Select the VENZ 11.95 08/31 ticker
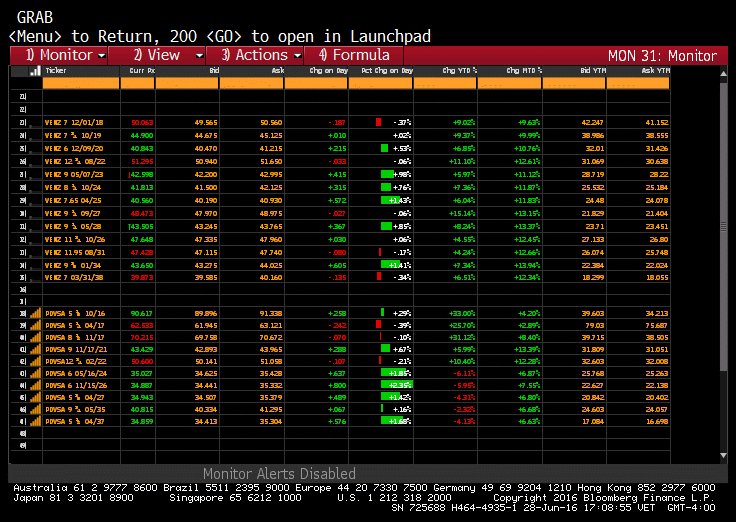Viewport: 736px width, 522px height. click(75, 252)
